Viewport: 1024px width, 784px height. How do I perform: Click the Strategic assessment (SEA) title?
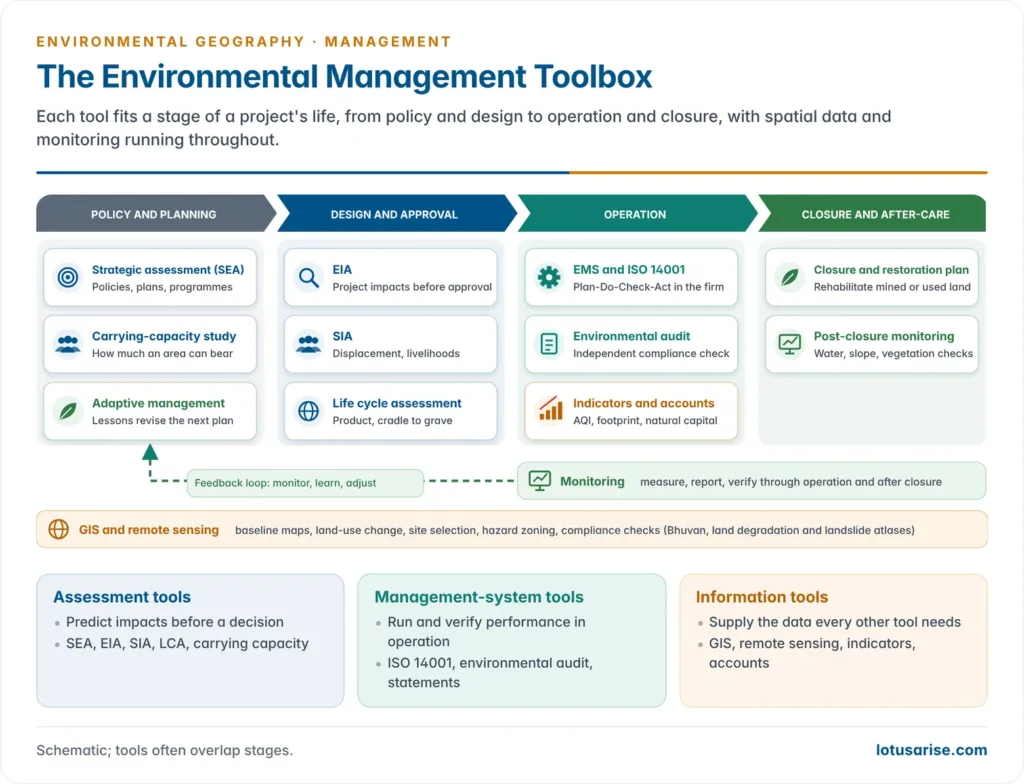click(168, 270)
